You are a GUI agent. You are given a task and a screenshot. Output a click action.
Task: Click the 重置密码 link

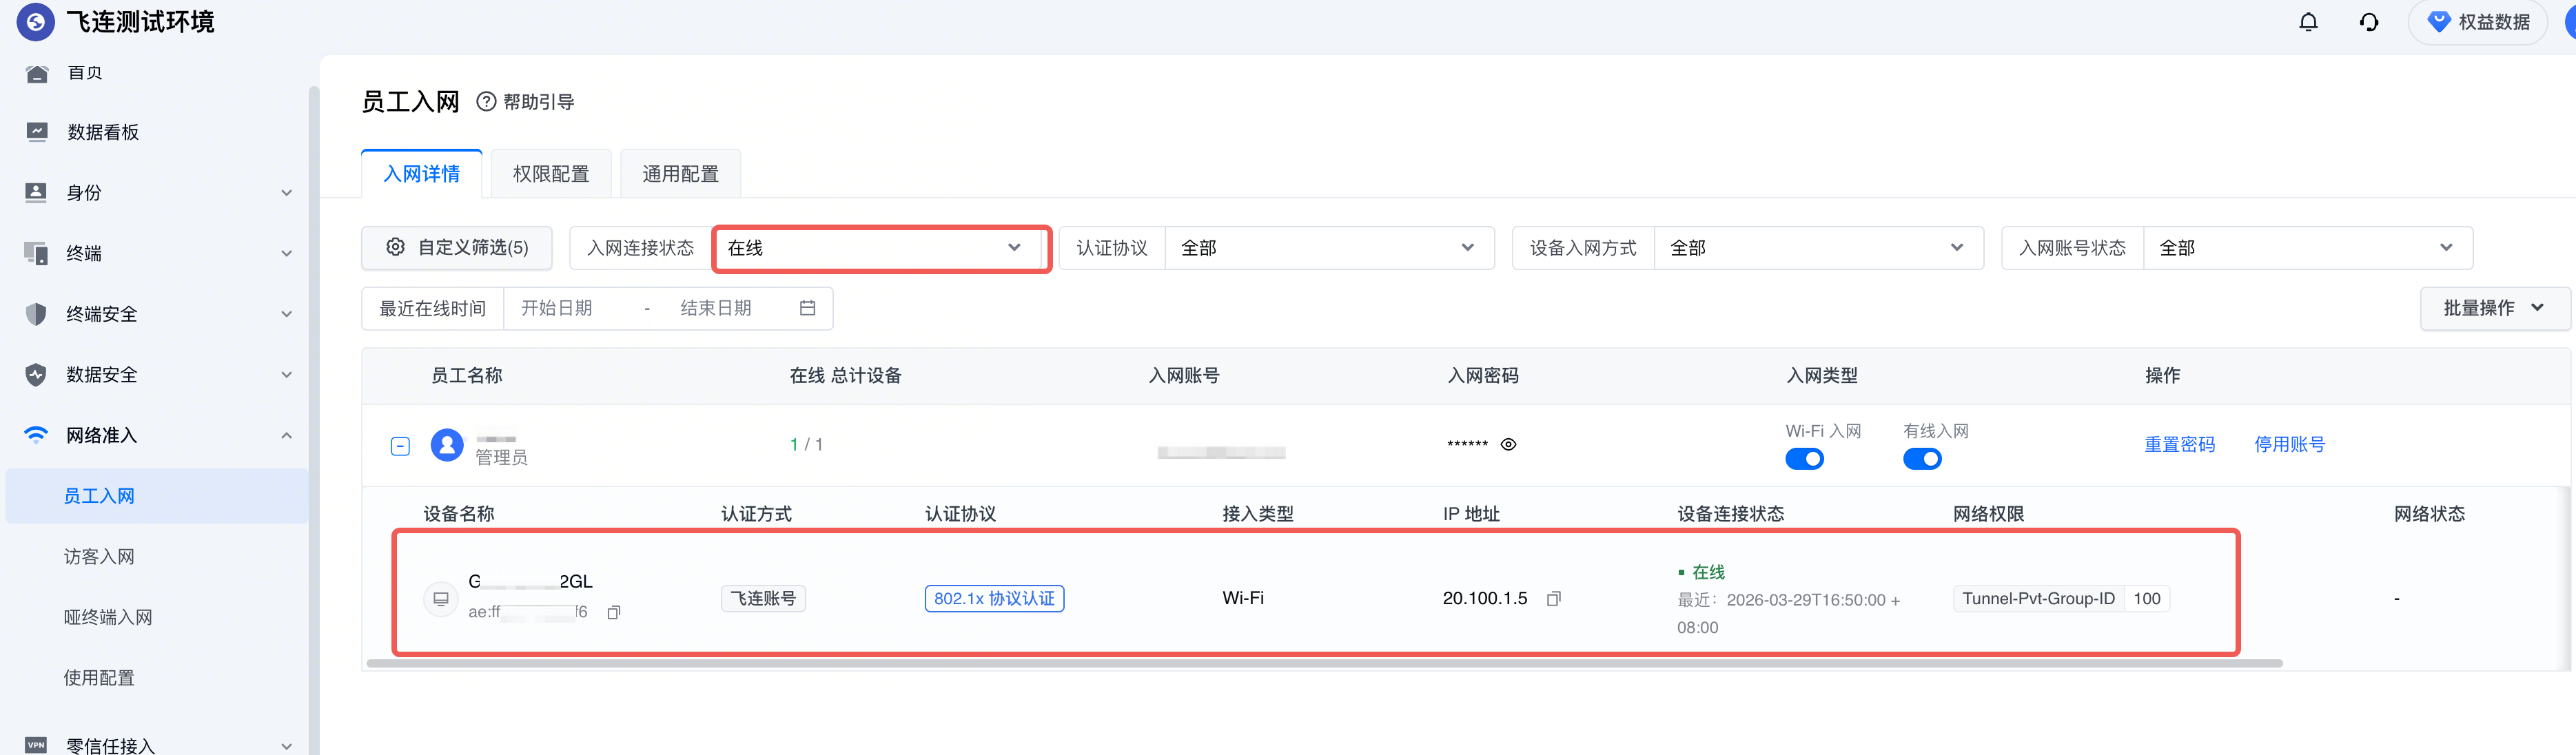2179,445
